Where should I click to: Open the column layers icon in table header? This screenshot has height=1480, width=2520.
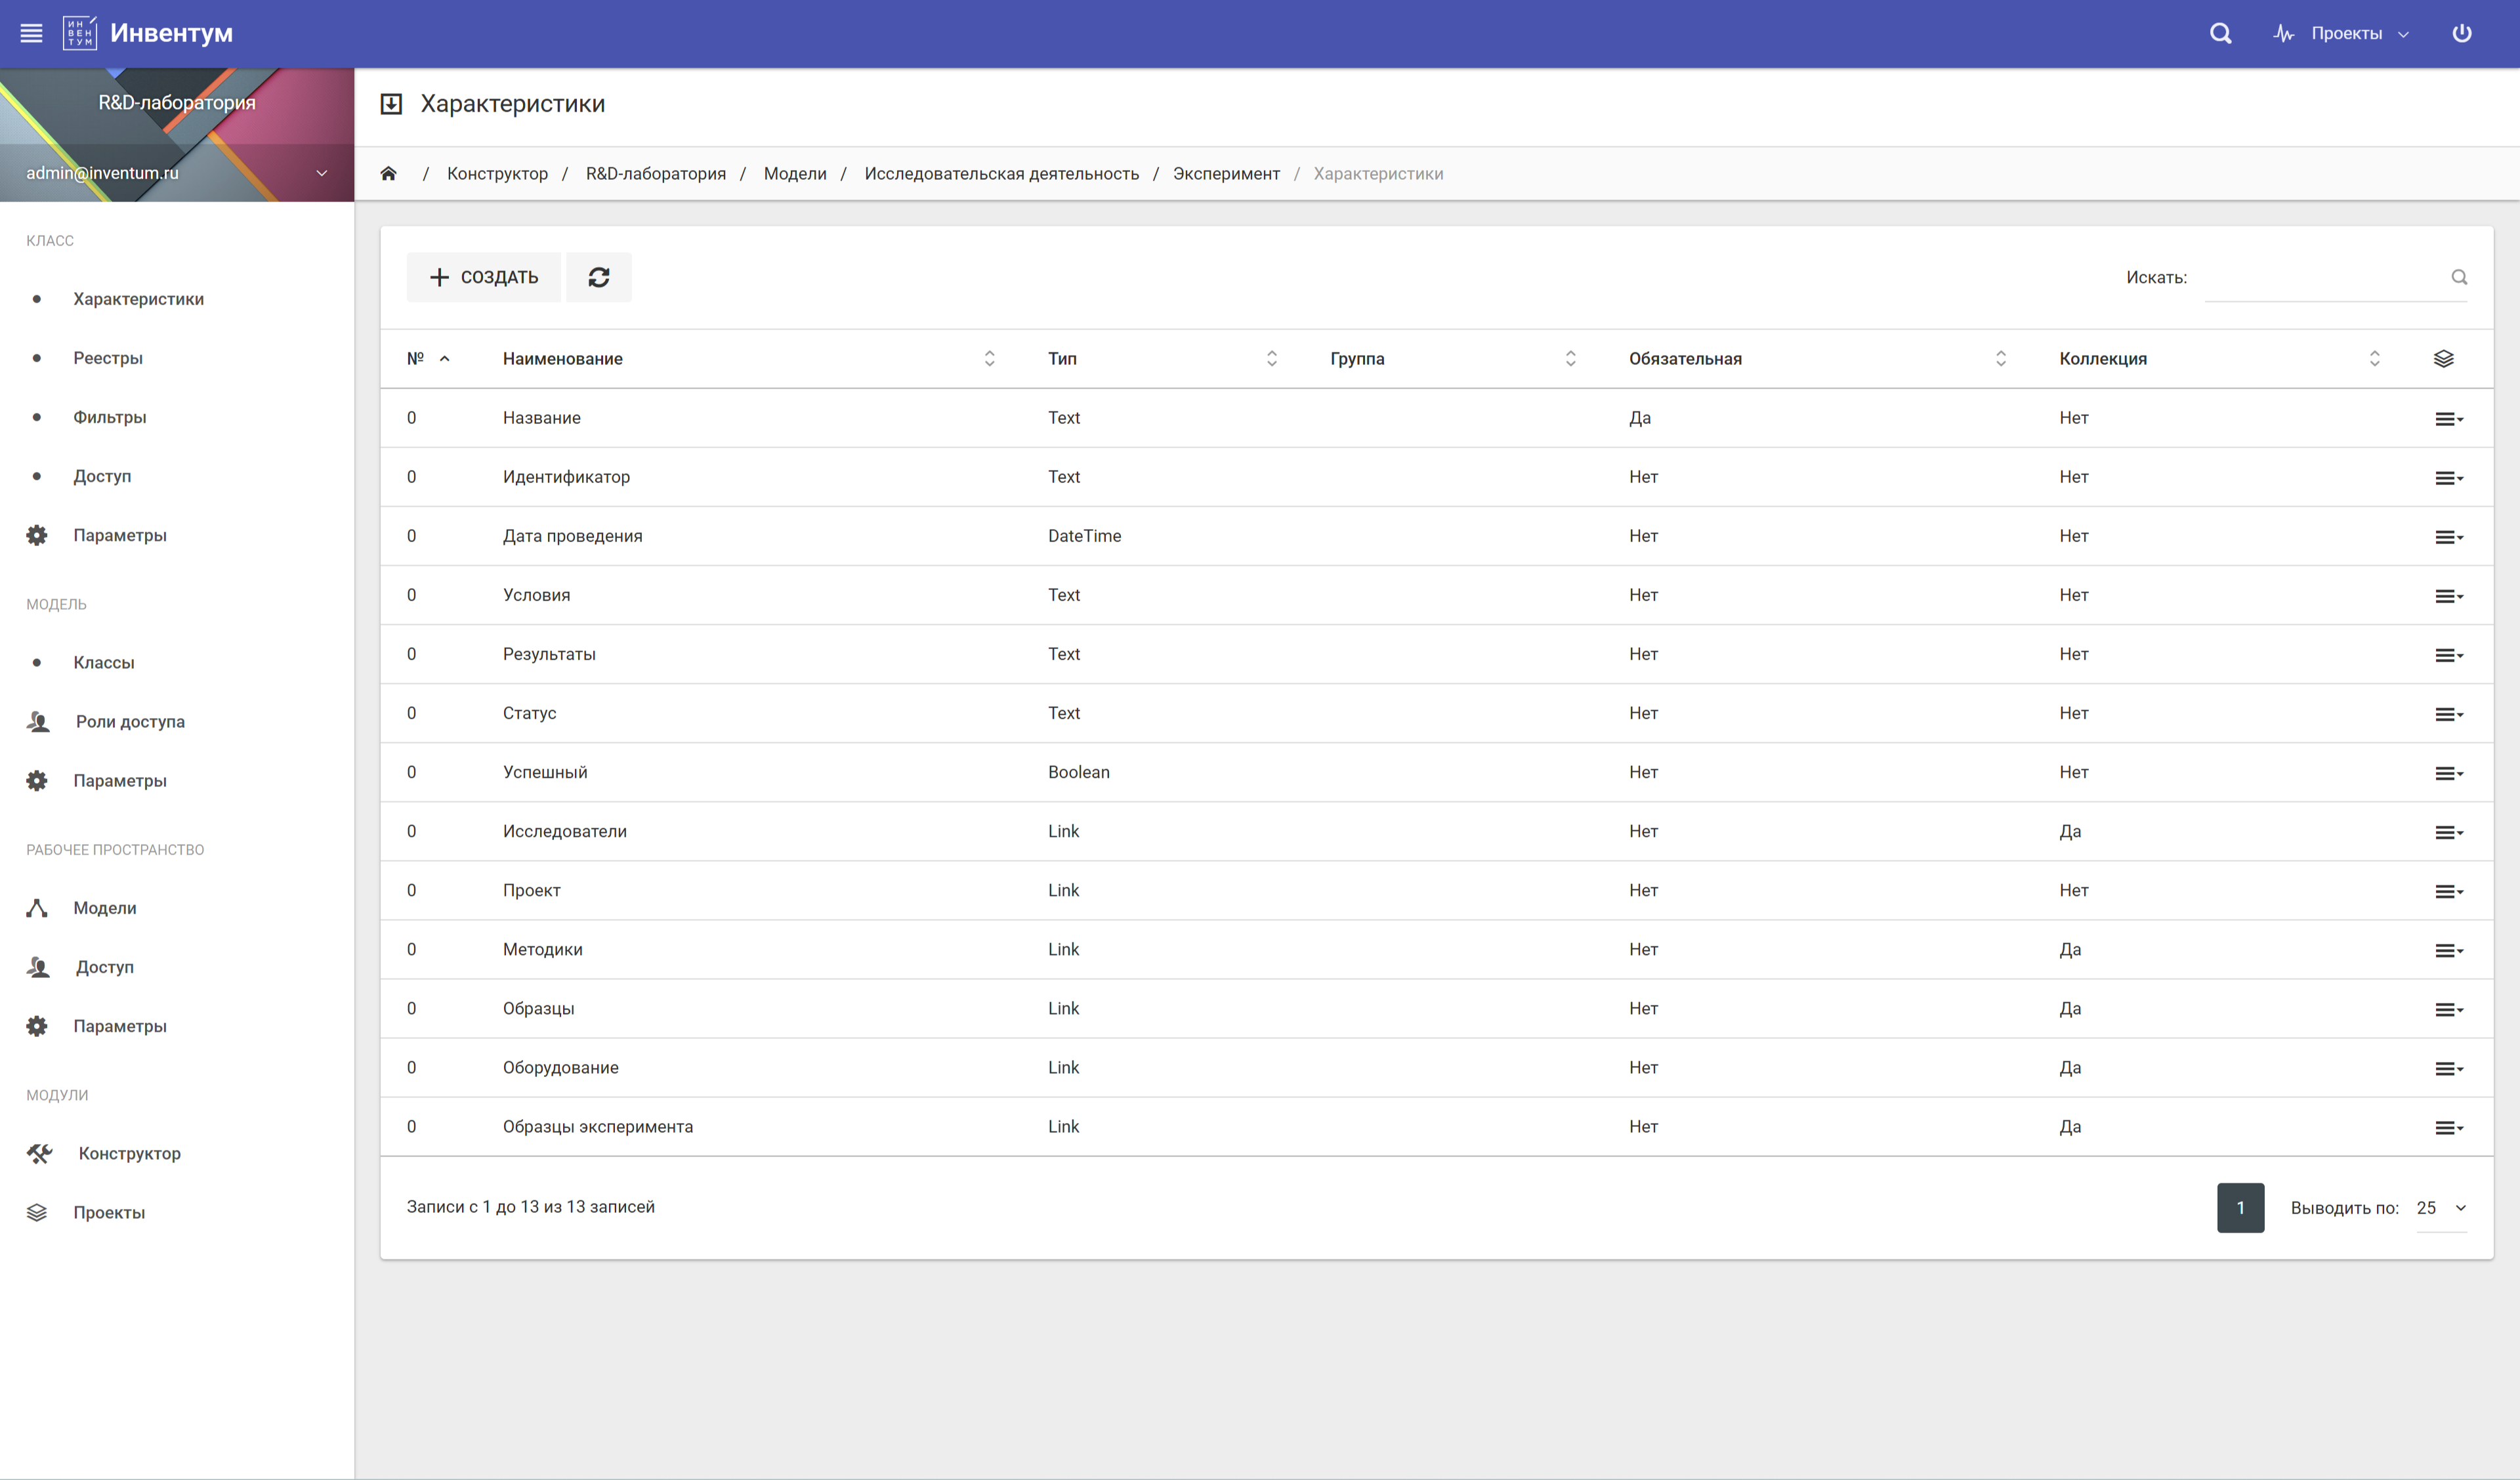2443,358
